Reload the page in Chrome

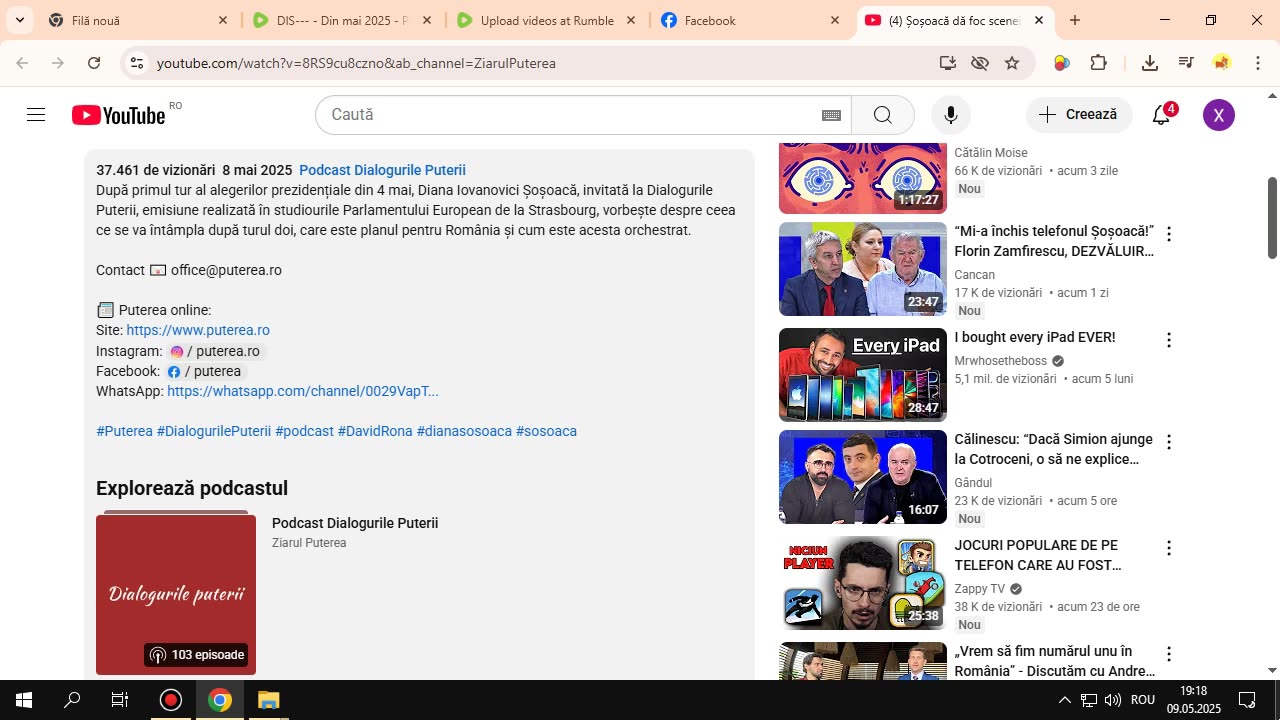click(x=94, y=63)
